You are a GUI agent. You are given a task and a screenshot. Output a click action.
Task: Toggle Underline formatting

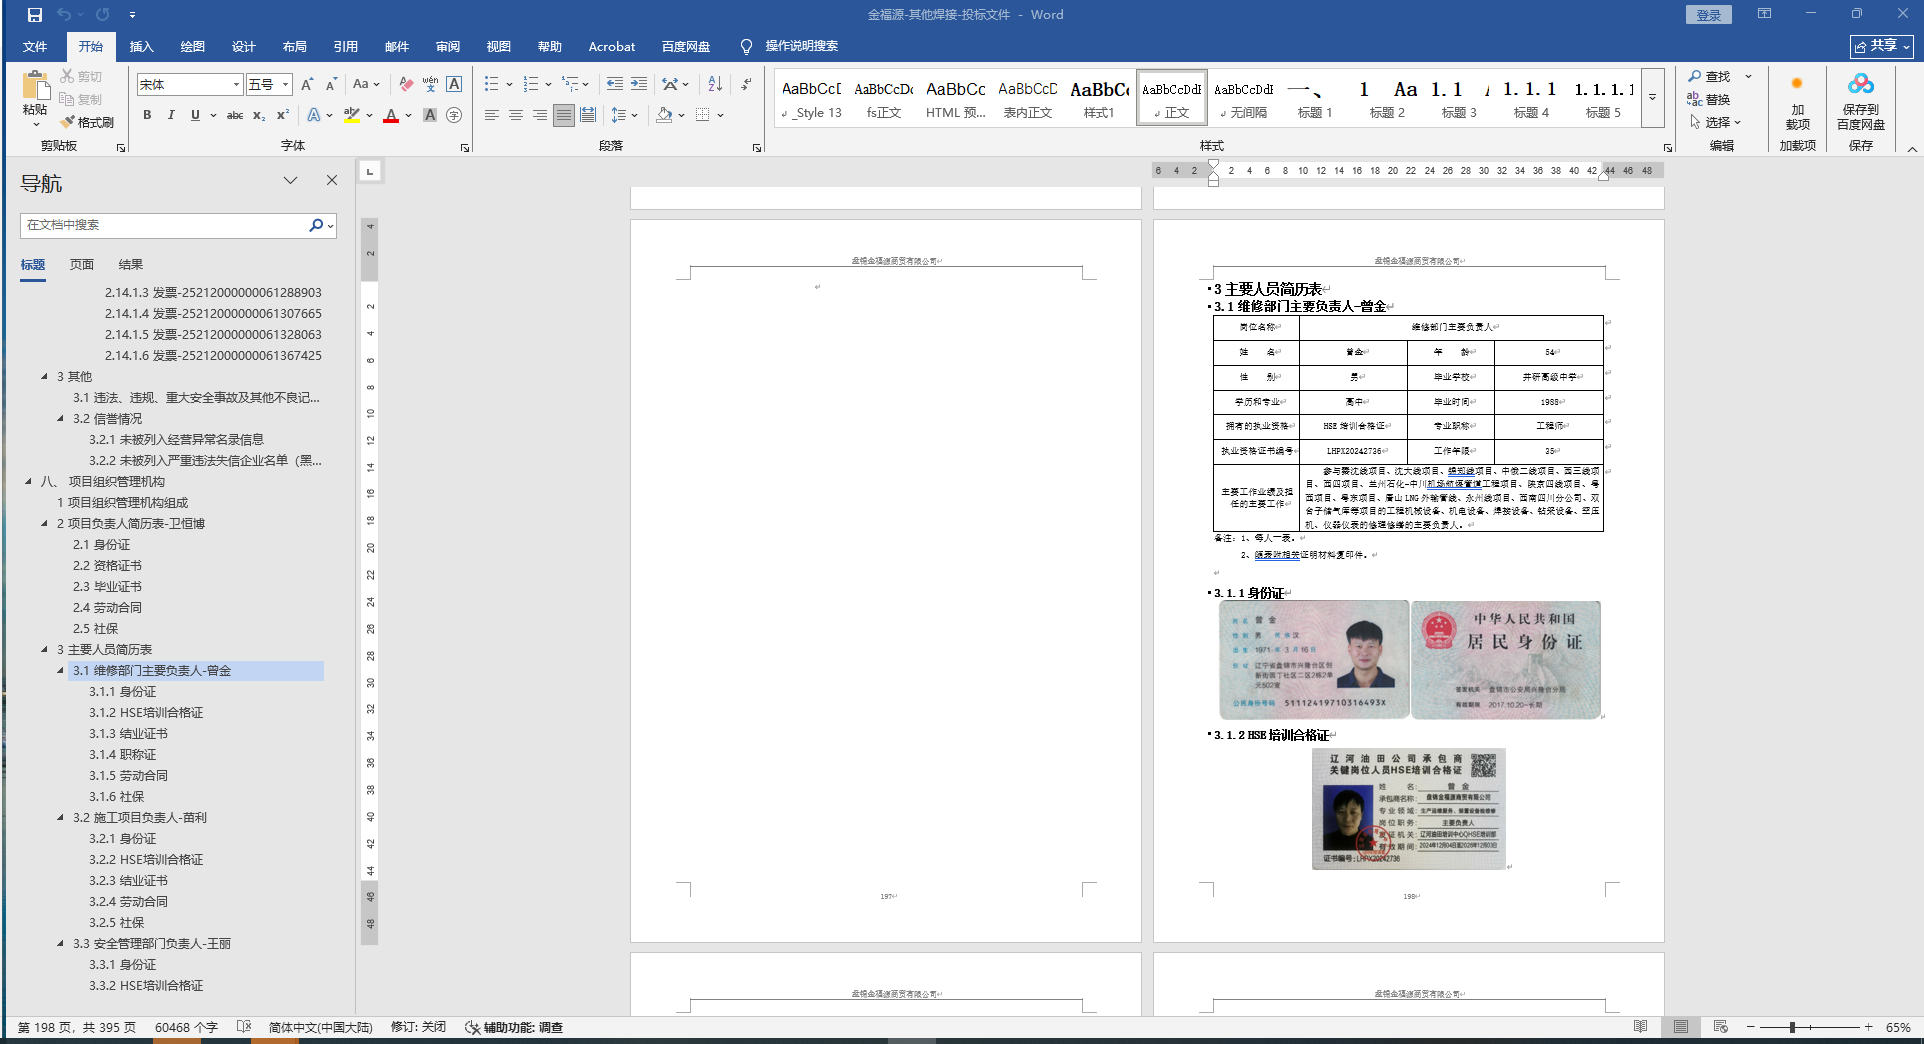[x=195, y=115]
